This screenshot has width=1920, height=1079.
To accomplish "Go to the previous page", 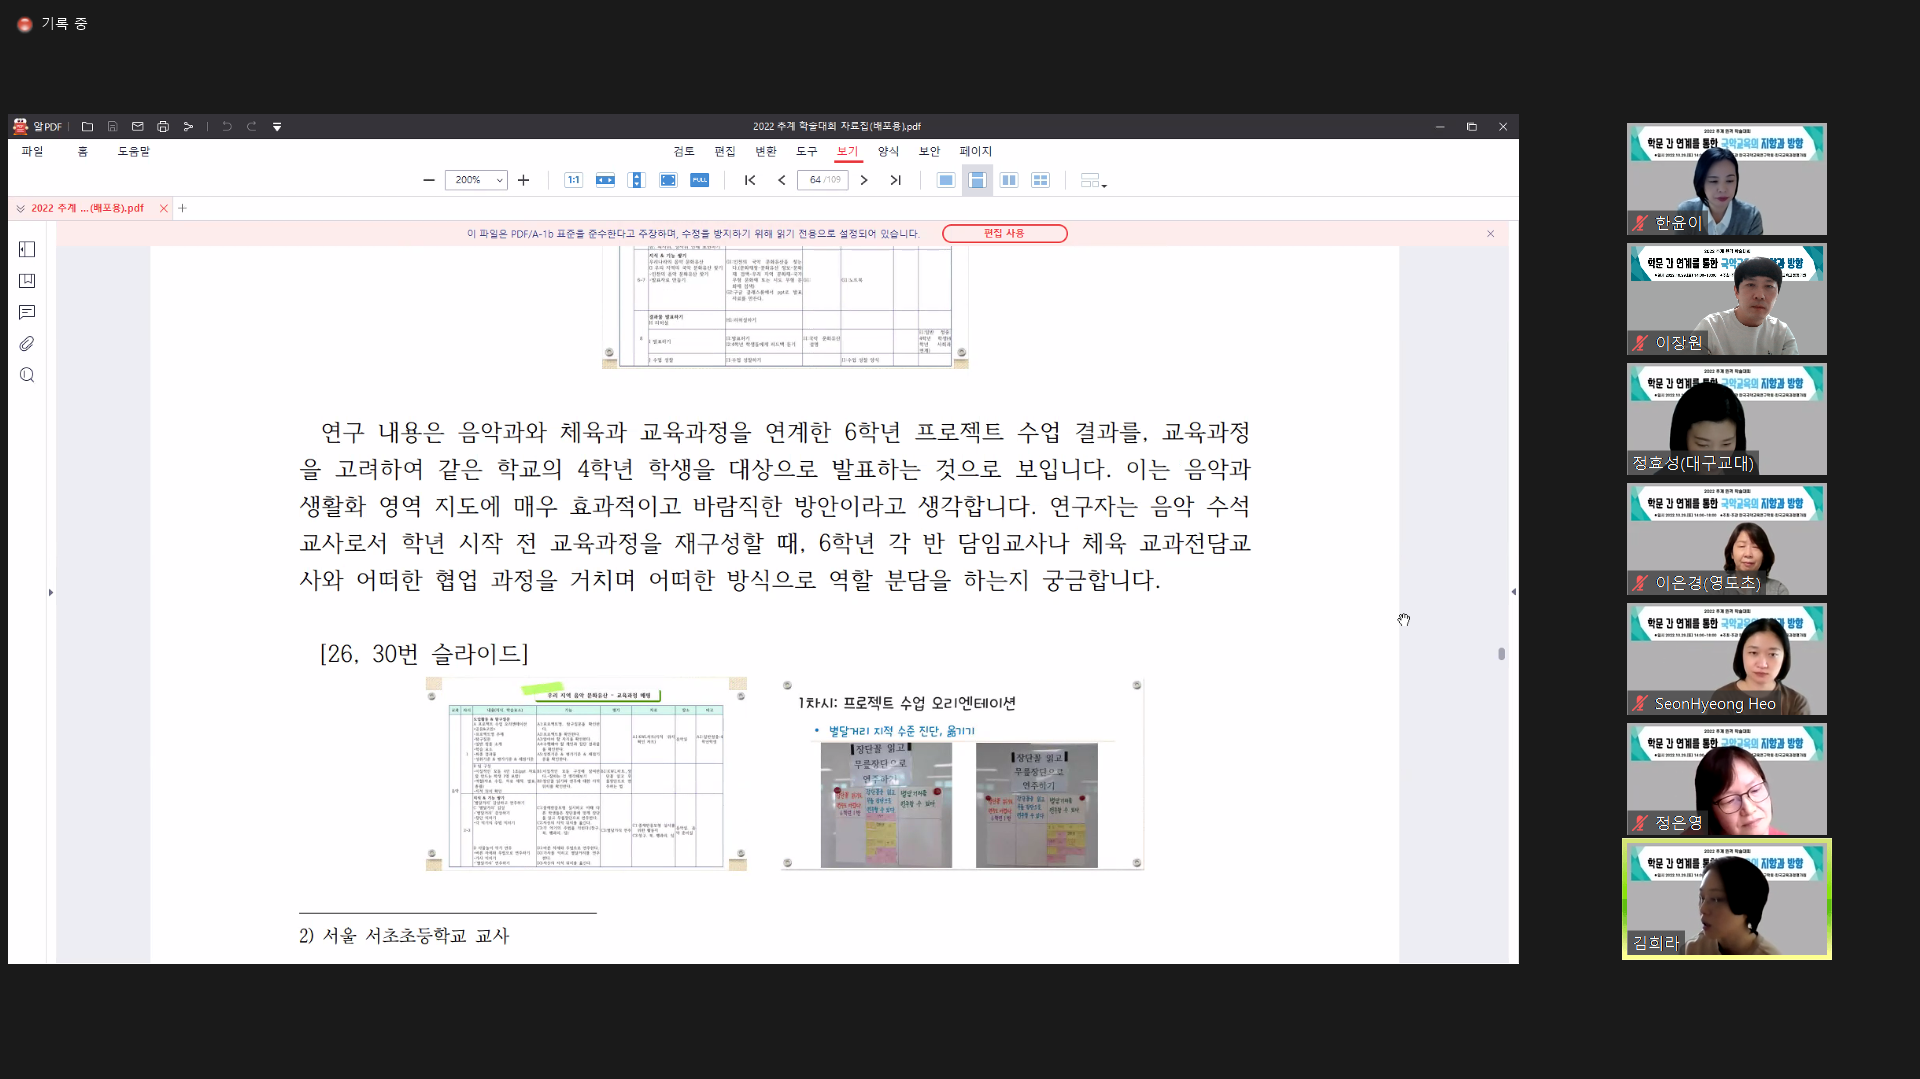I will (782, 181).
